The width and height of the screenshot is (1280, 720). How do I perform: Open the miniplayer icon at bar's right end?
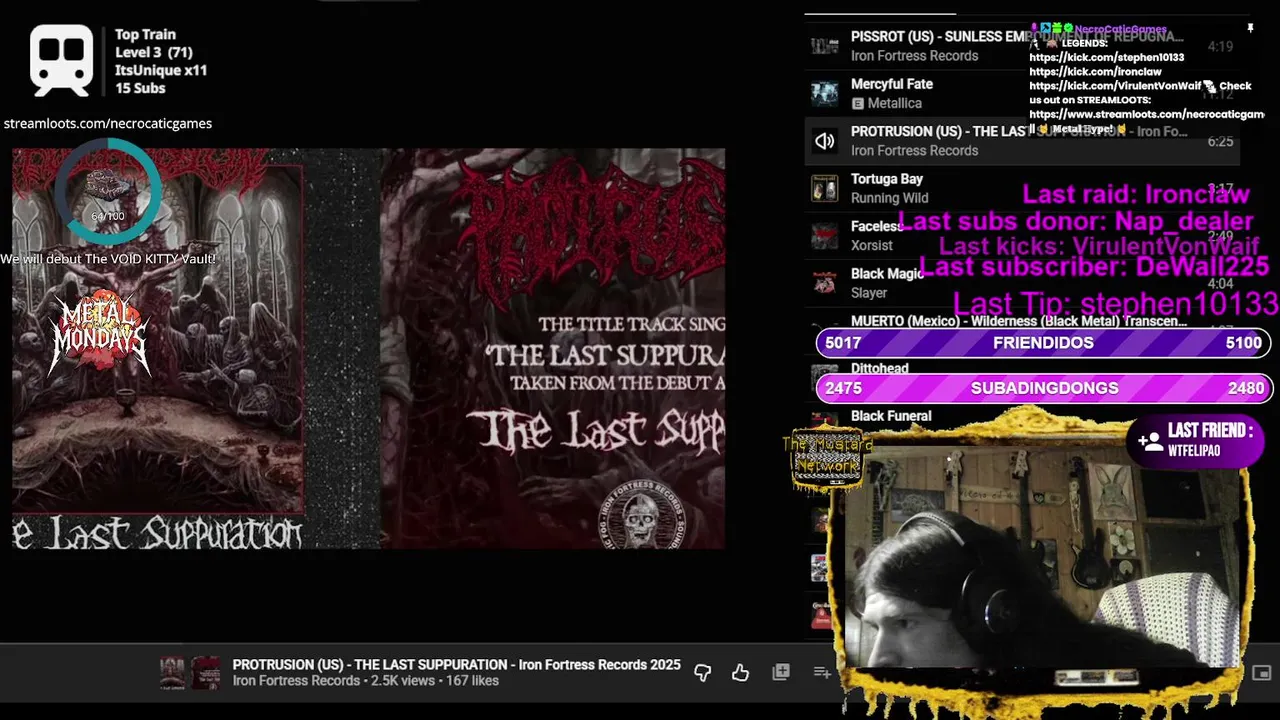click(x=1262, y=673)
